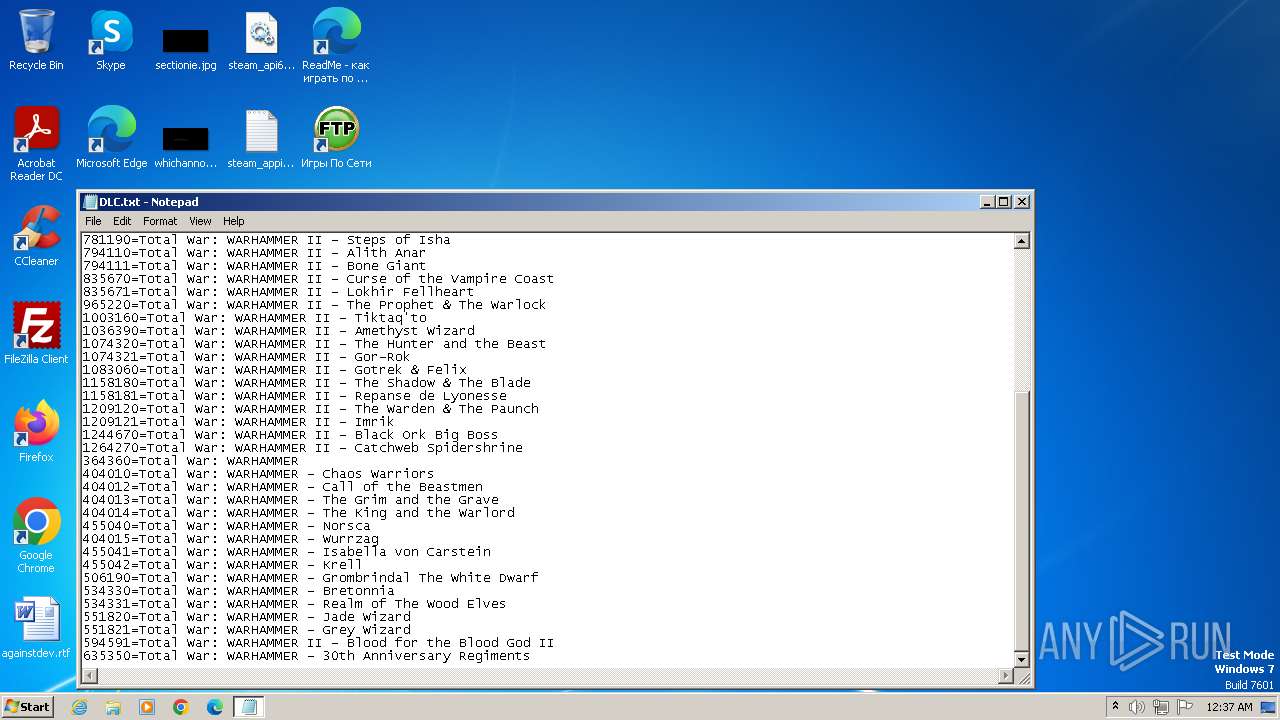This screenshot has height=720, width=1280.
Task: Click the Grombrindal The White Dwarf line
Action: (x=310, y=578)
